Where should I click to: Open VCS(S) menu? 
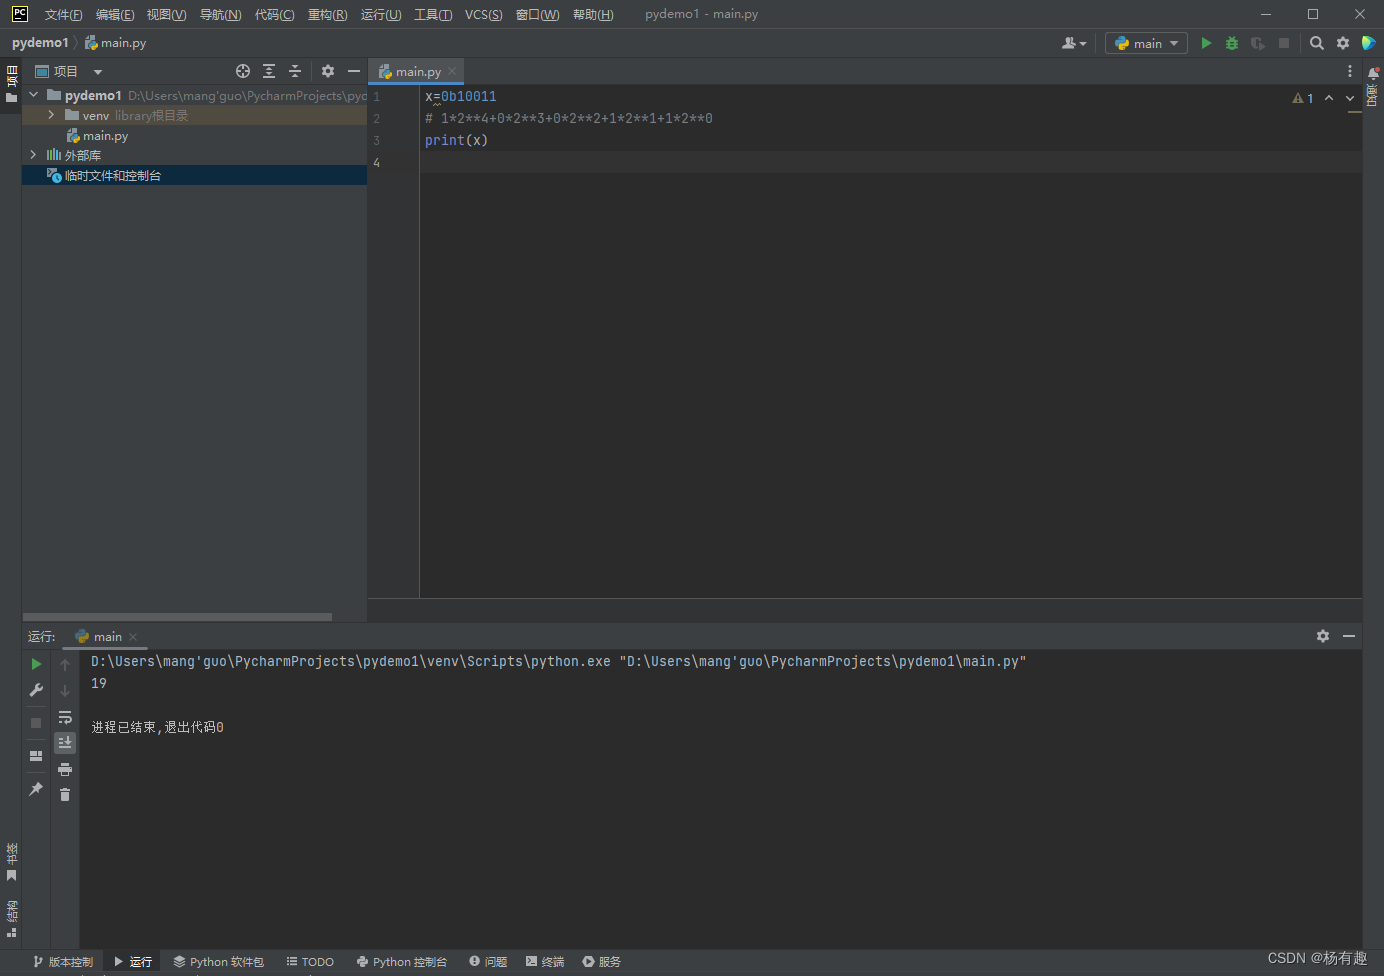click(x=484, y=14)
